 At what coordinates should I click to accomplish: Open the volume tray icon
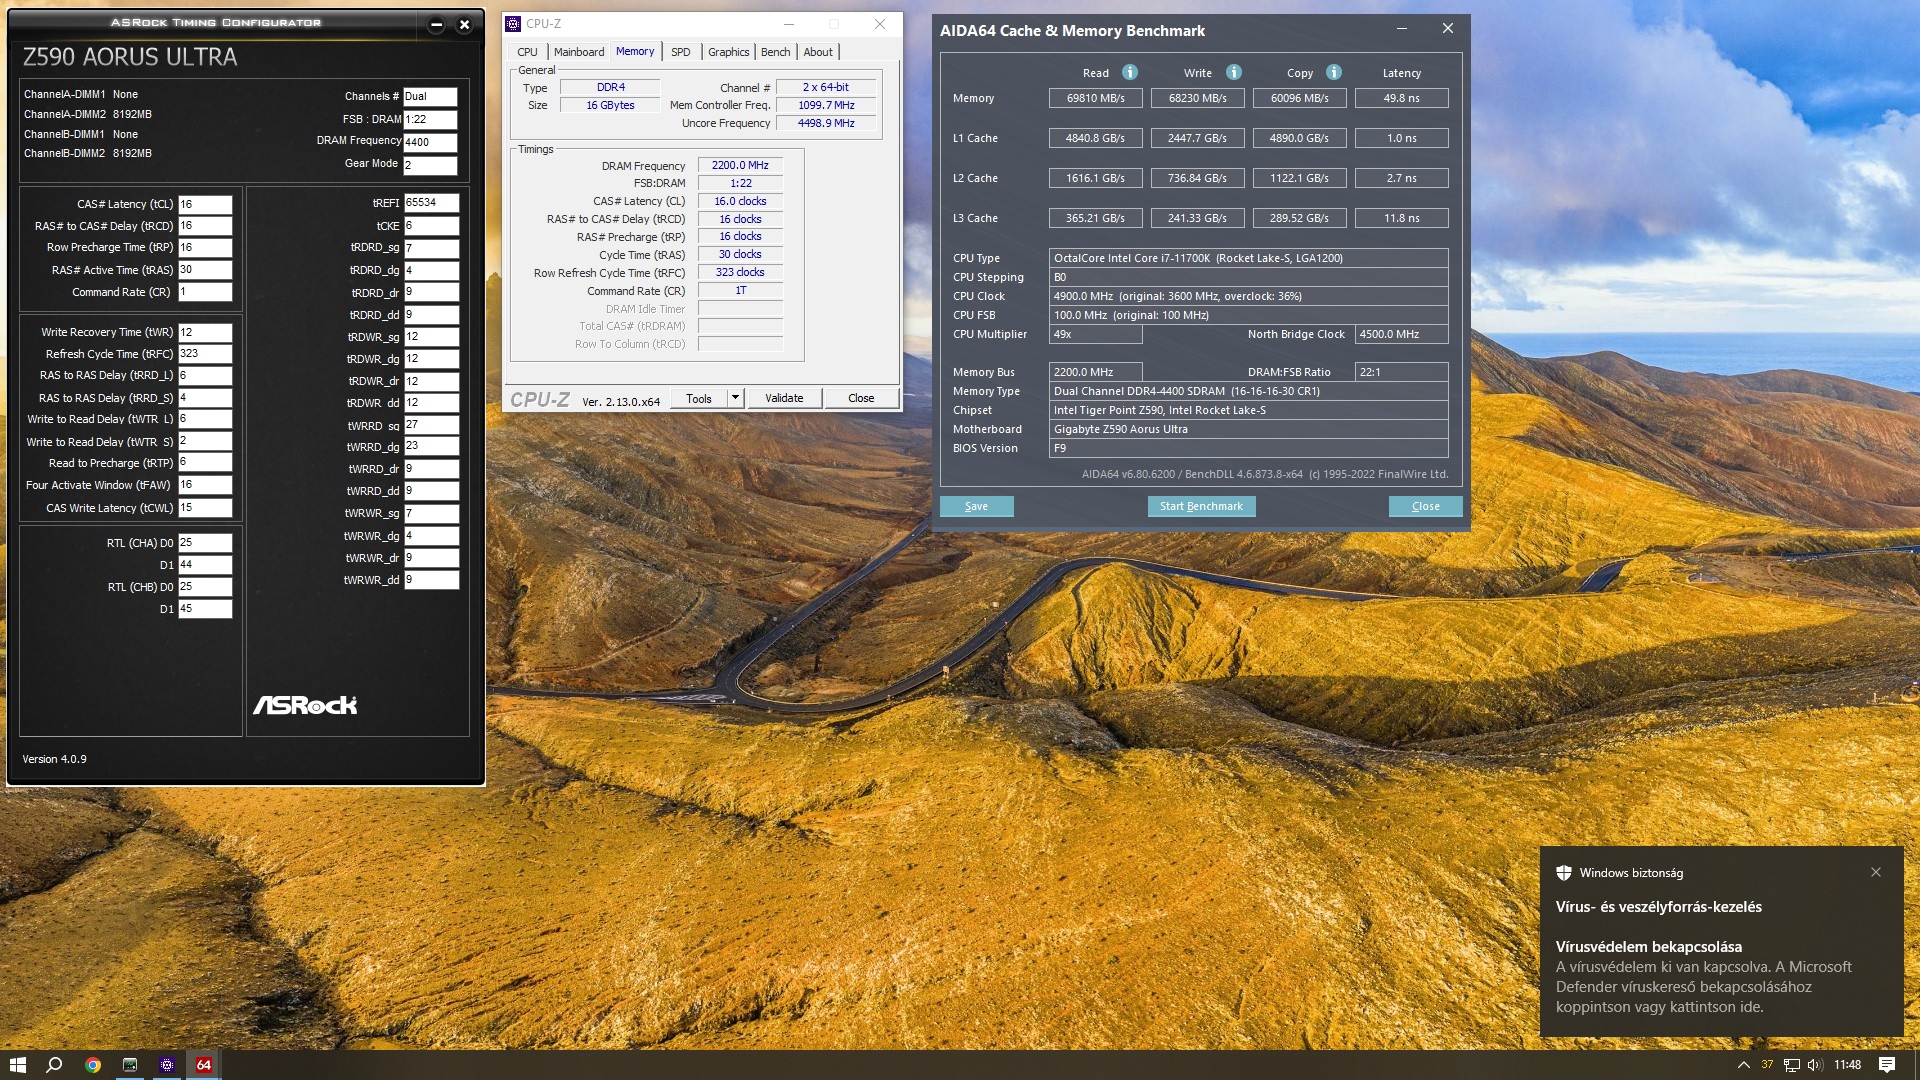coord(1815,1065)
